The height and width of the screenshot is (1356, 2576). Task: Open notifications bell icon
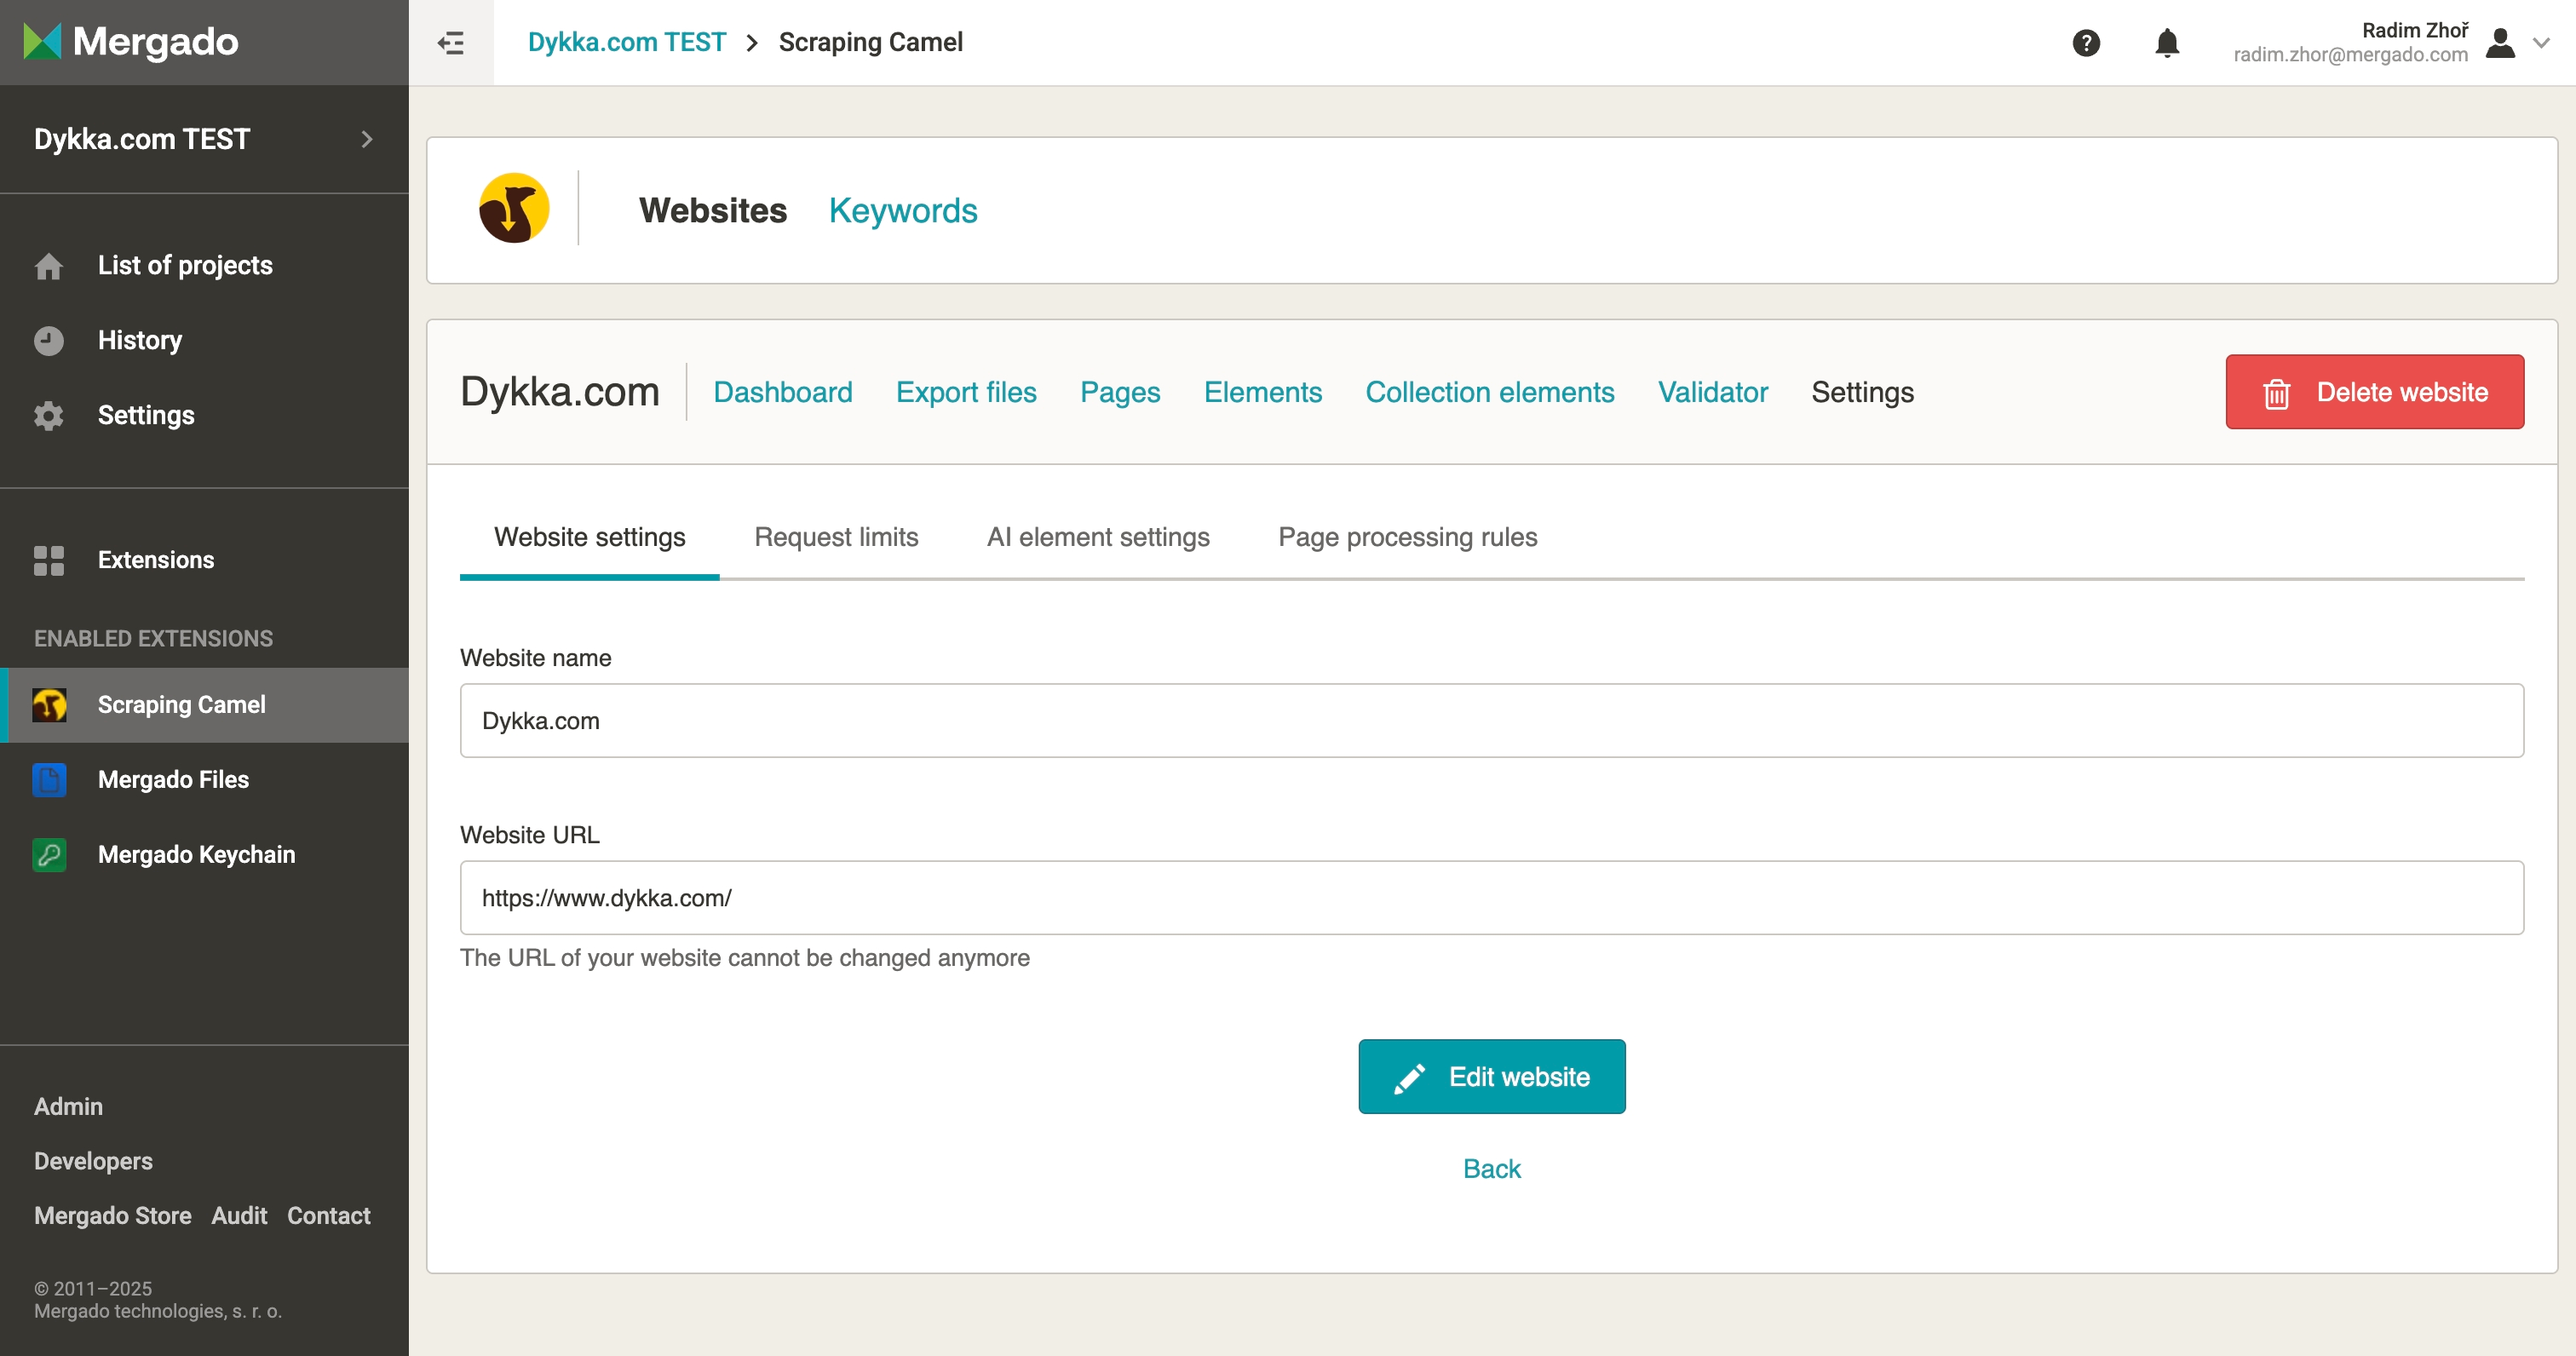point(2167,42)
